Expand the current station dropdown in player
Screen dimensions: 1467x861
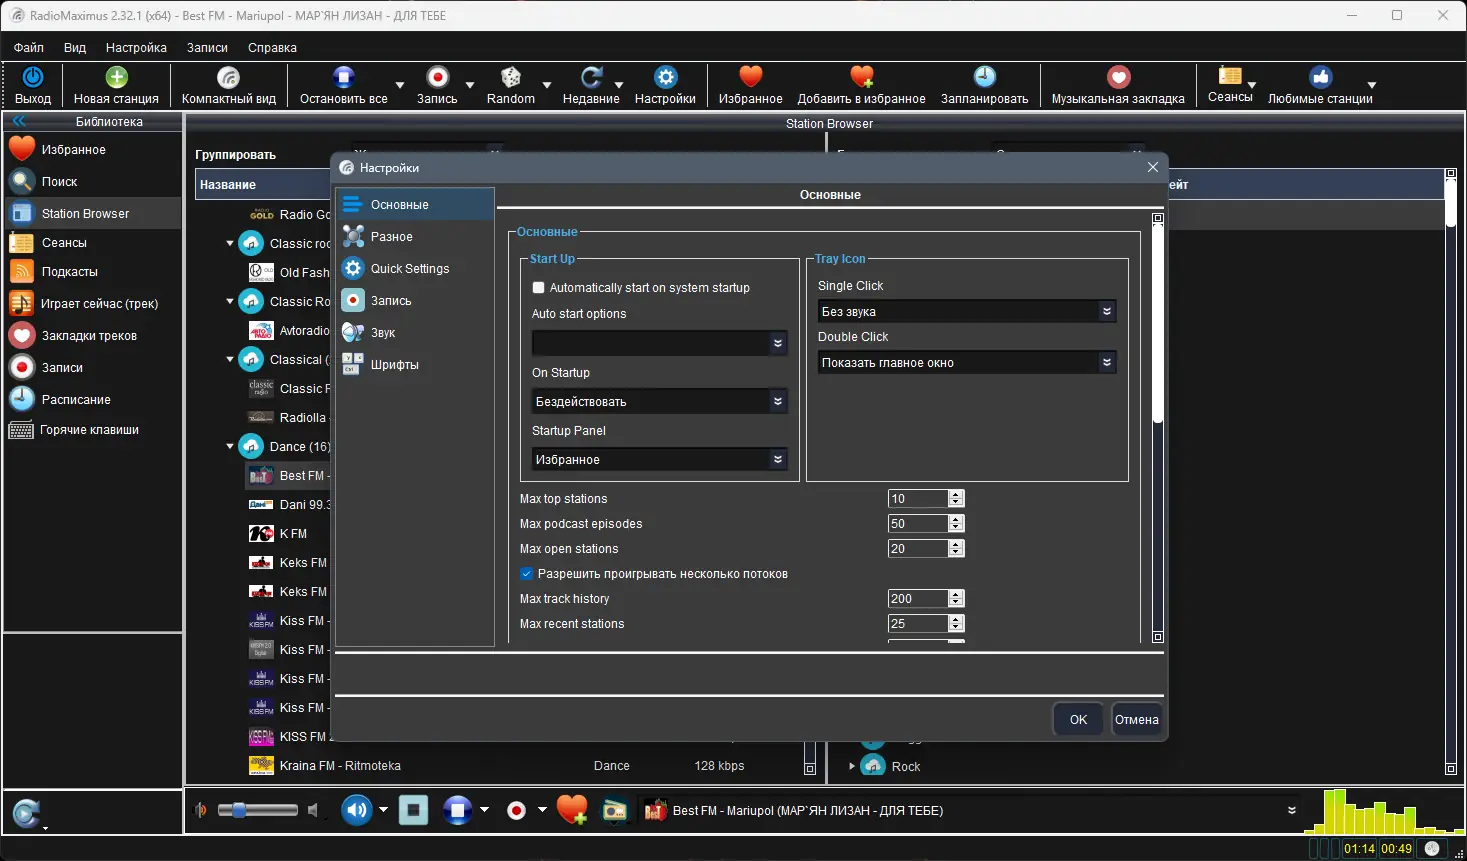[x=1292, y=810]
